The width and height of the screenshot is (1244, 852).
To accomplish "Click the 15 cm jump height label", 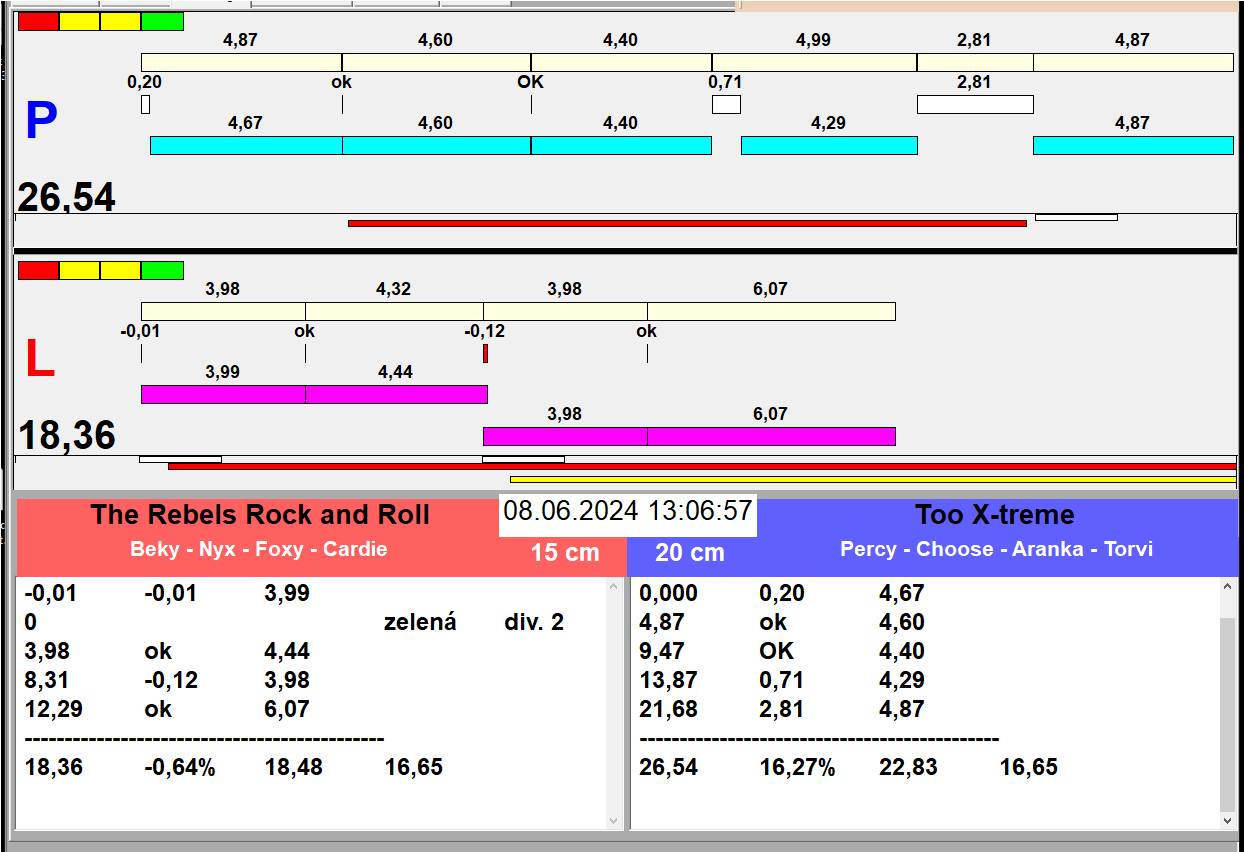I will [x=565, y=552].
